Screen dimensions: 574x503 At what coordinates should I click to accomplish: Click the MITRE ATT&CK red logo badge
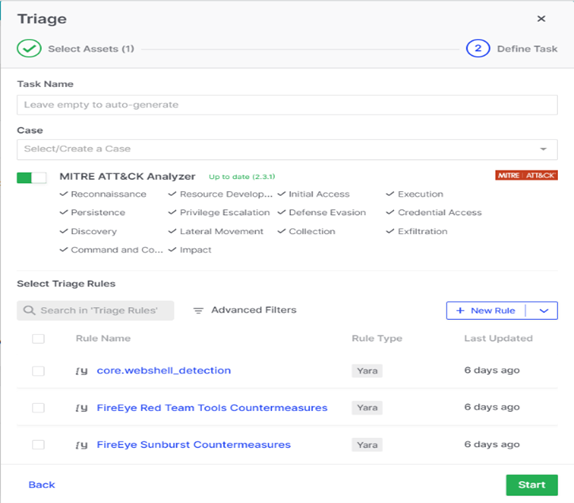coord(526,175)
